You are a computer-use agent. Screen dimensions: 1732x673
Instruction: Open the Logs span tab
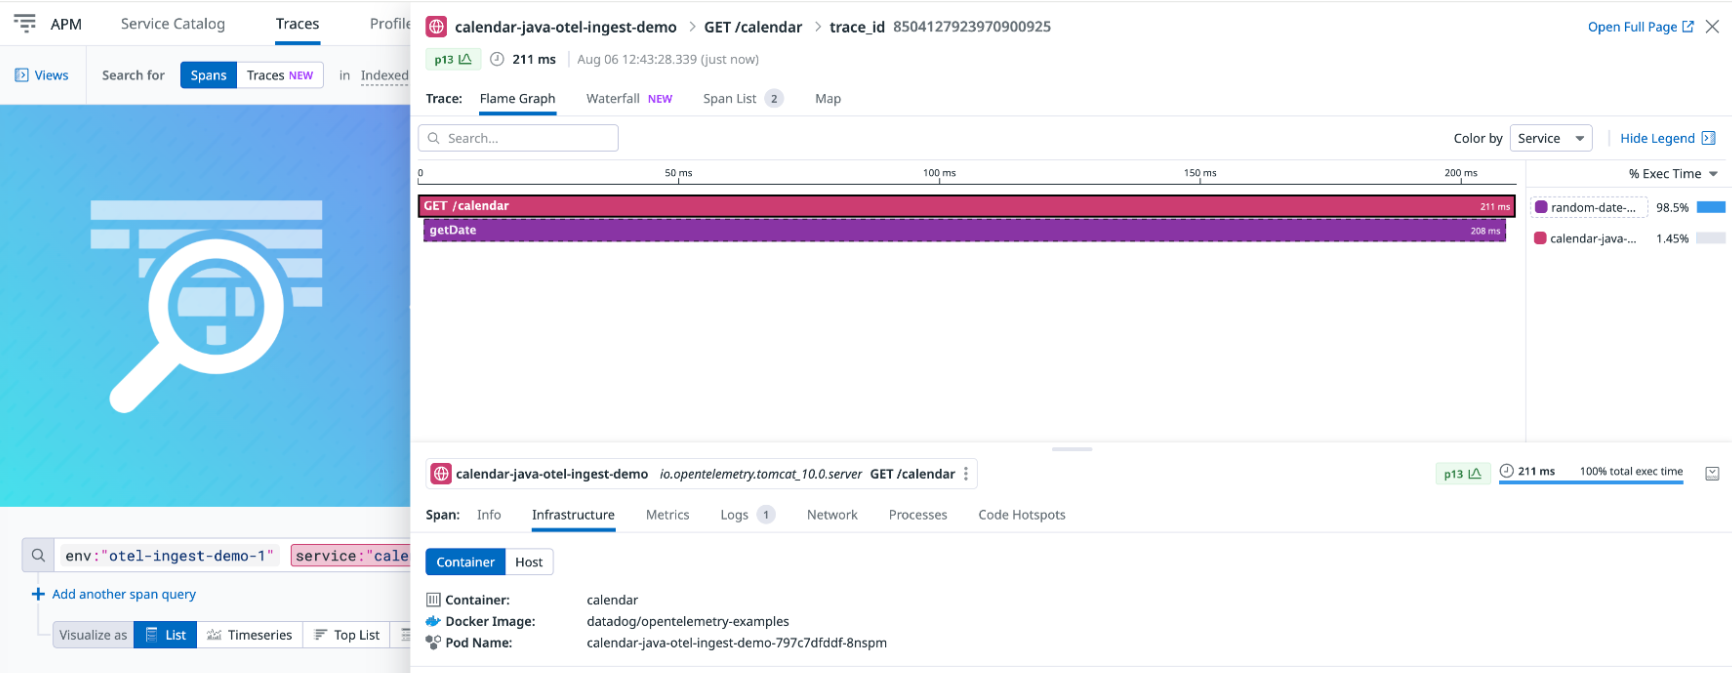coord(734,515)
